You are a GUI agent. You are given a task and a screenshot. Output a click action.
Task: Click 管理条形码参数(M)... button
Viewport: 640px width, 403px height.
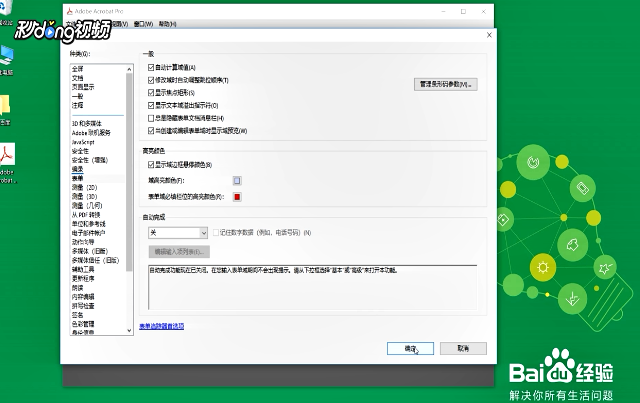tap(445, 85)
